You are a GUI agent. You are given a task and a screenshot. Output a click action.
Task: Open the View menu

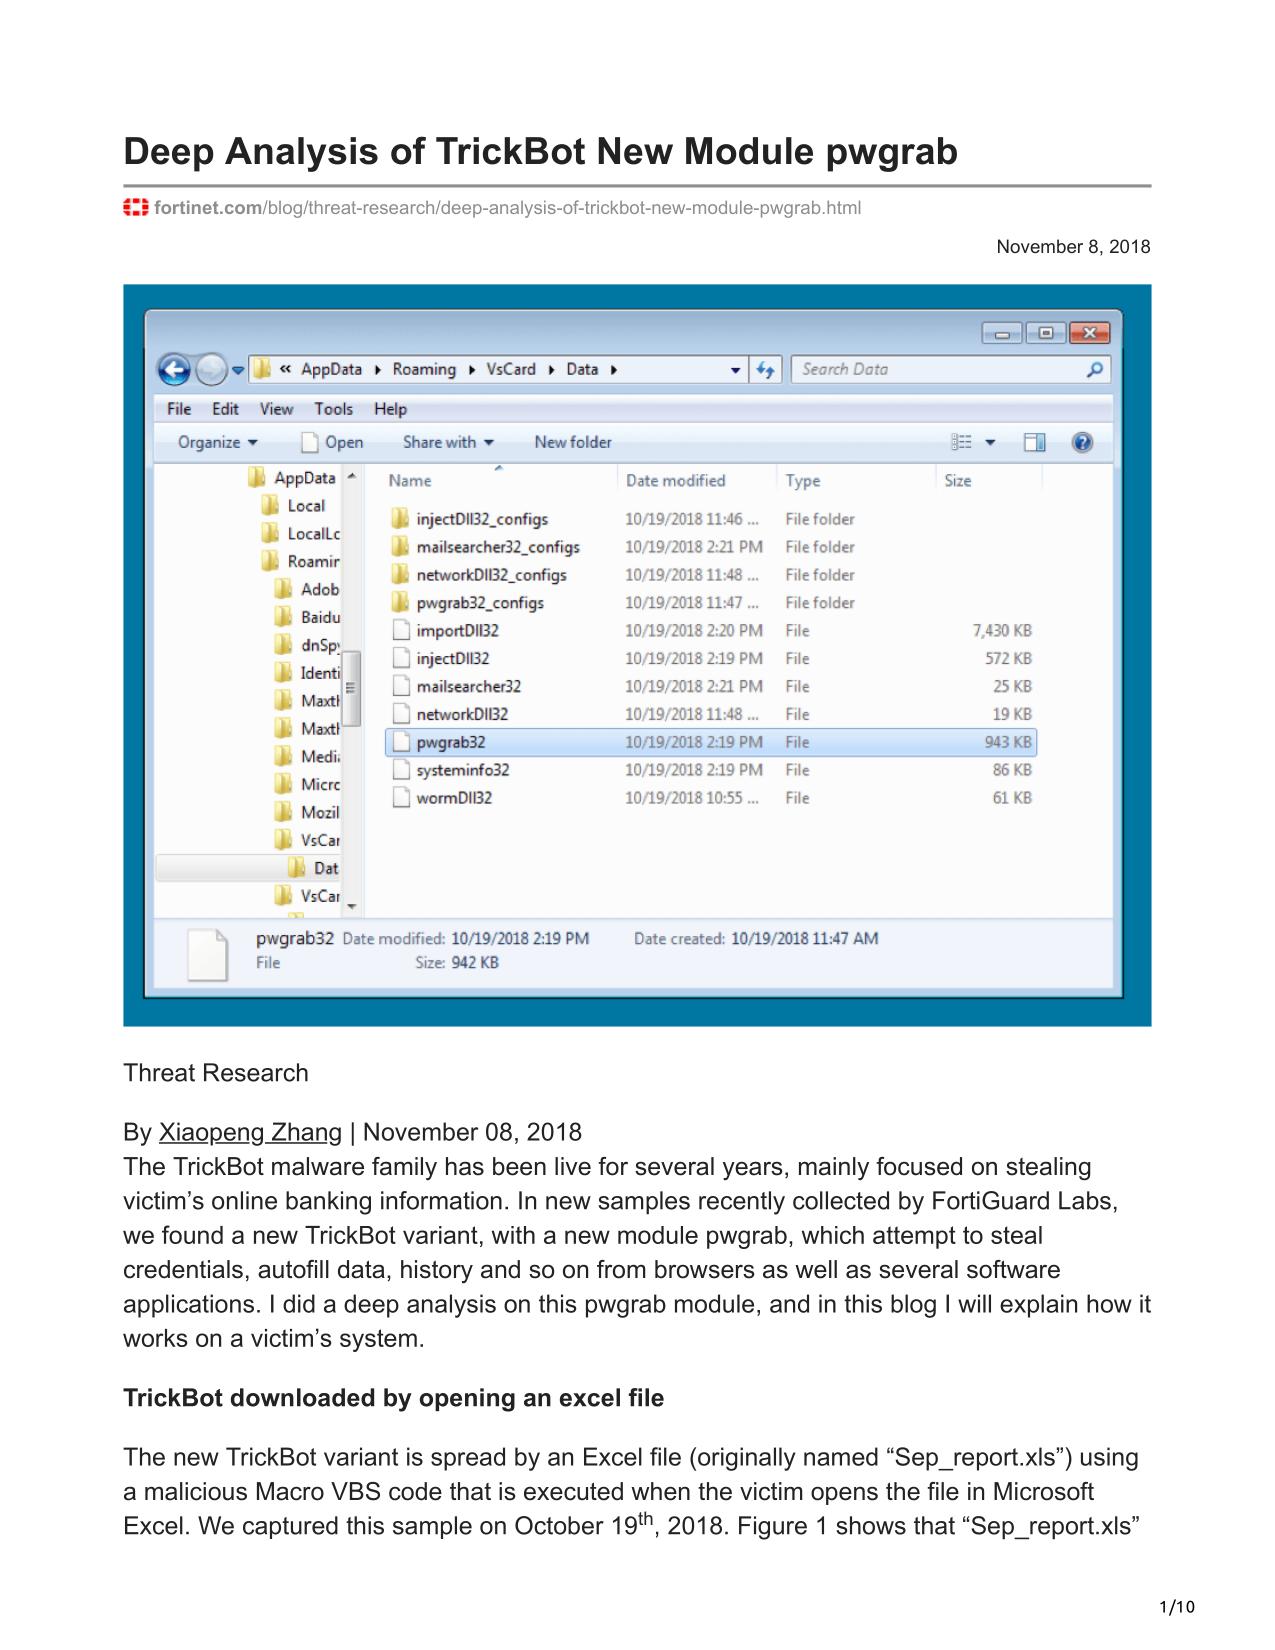pos(276,409)
